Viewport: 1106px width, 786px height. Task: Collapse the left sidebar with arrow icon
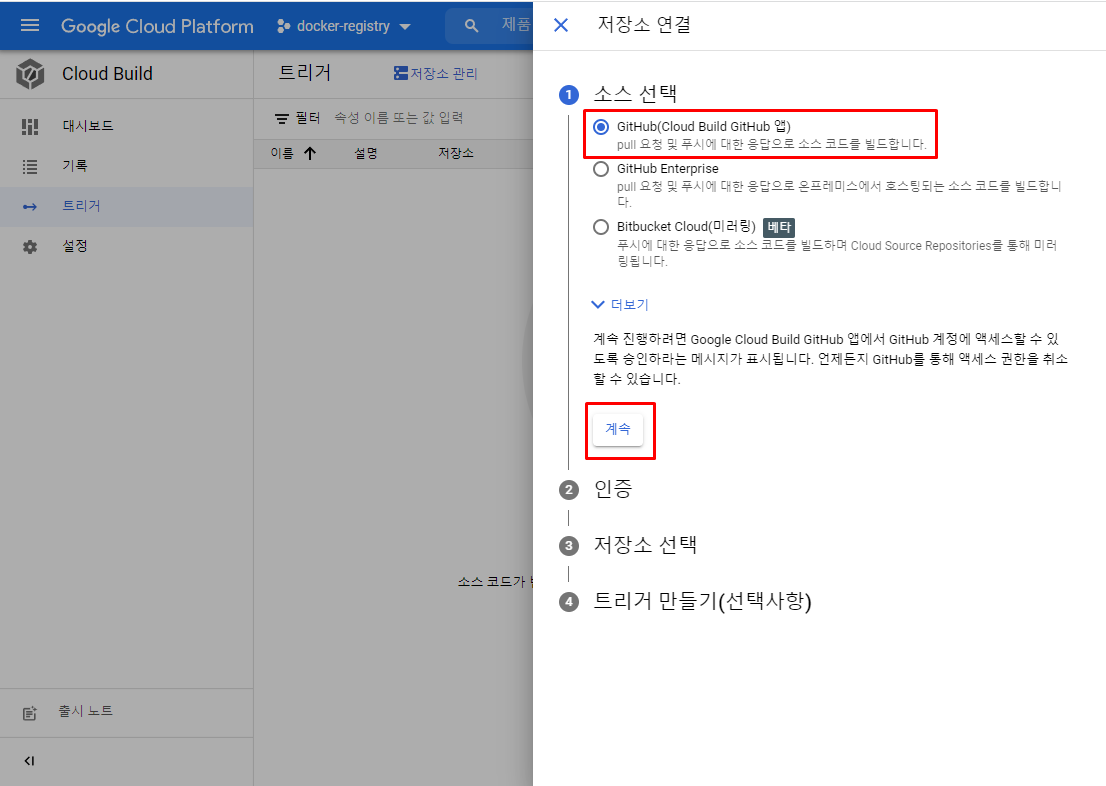(x=29, y=761)
